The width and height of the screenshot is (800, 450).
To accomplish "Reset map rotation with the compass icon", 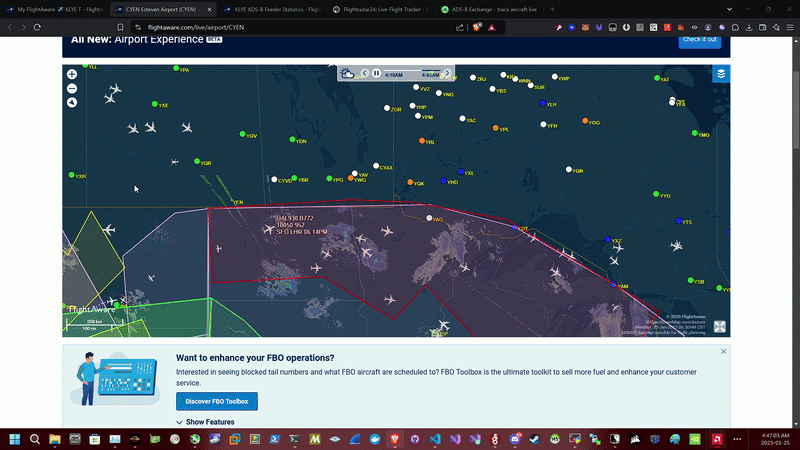I will pyautogui.click(x=72, y=103).
